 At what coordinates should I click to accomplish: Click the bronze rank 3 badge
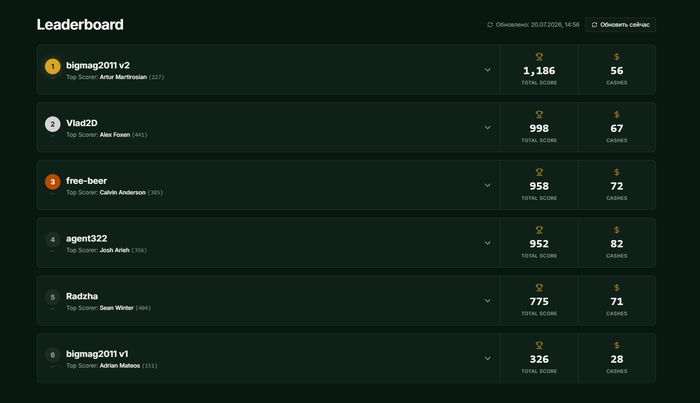pos(53,182)
